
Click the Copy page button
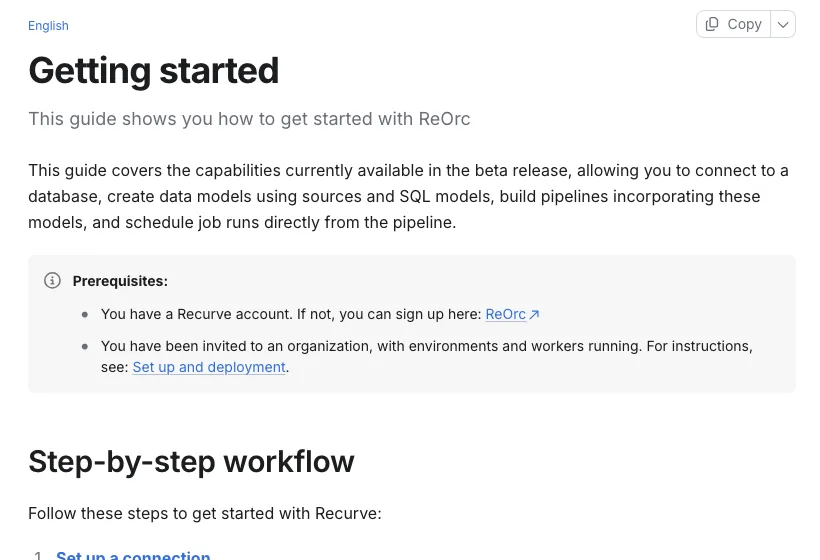click(x=733, y=24)
